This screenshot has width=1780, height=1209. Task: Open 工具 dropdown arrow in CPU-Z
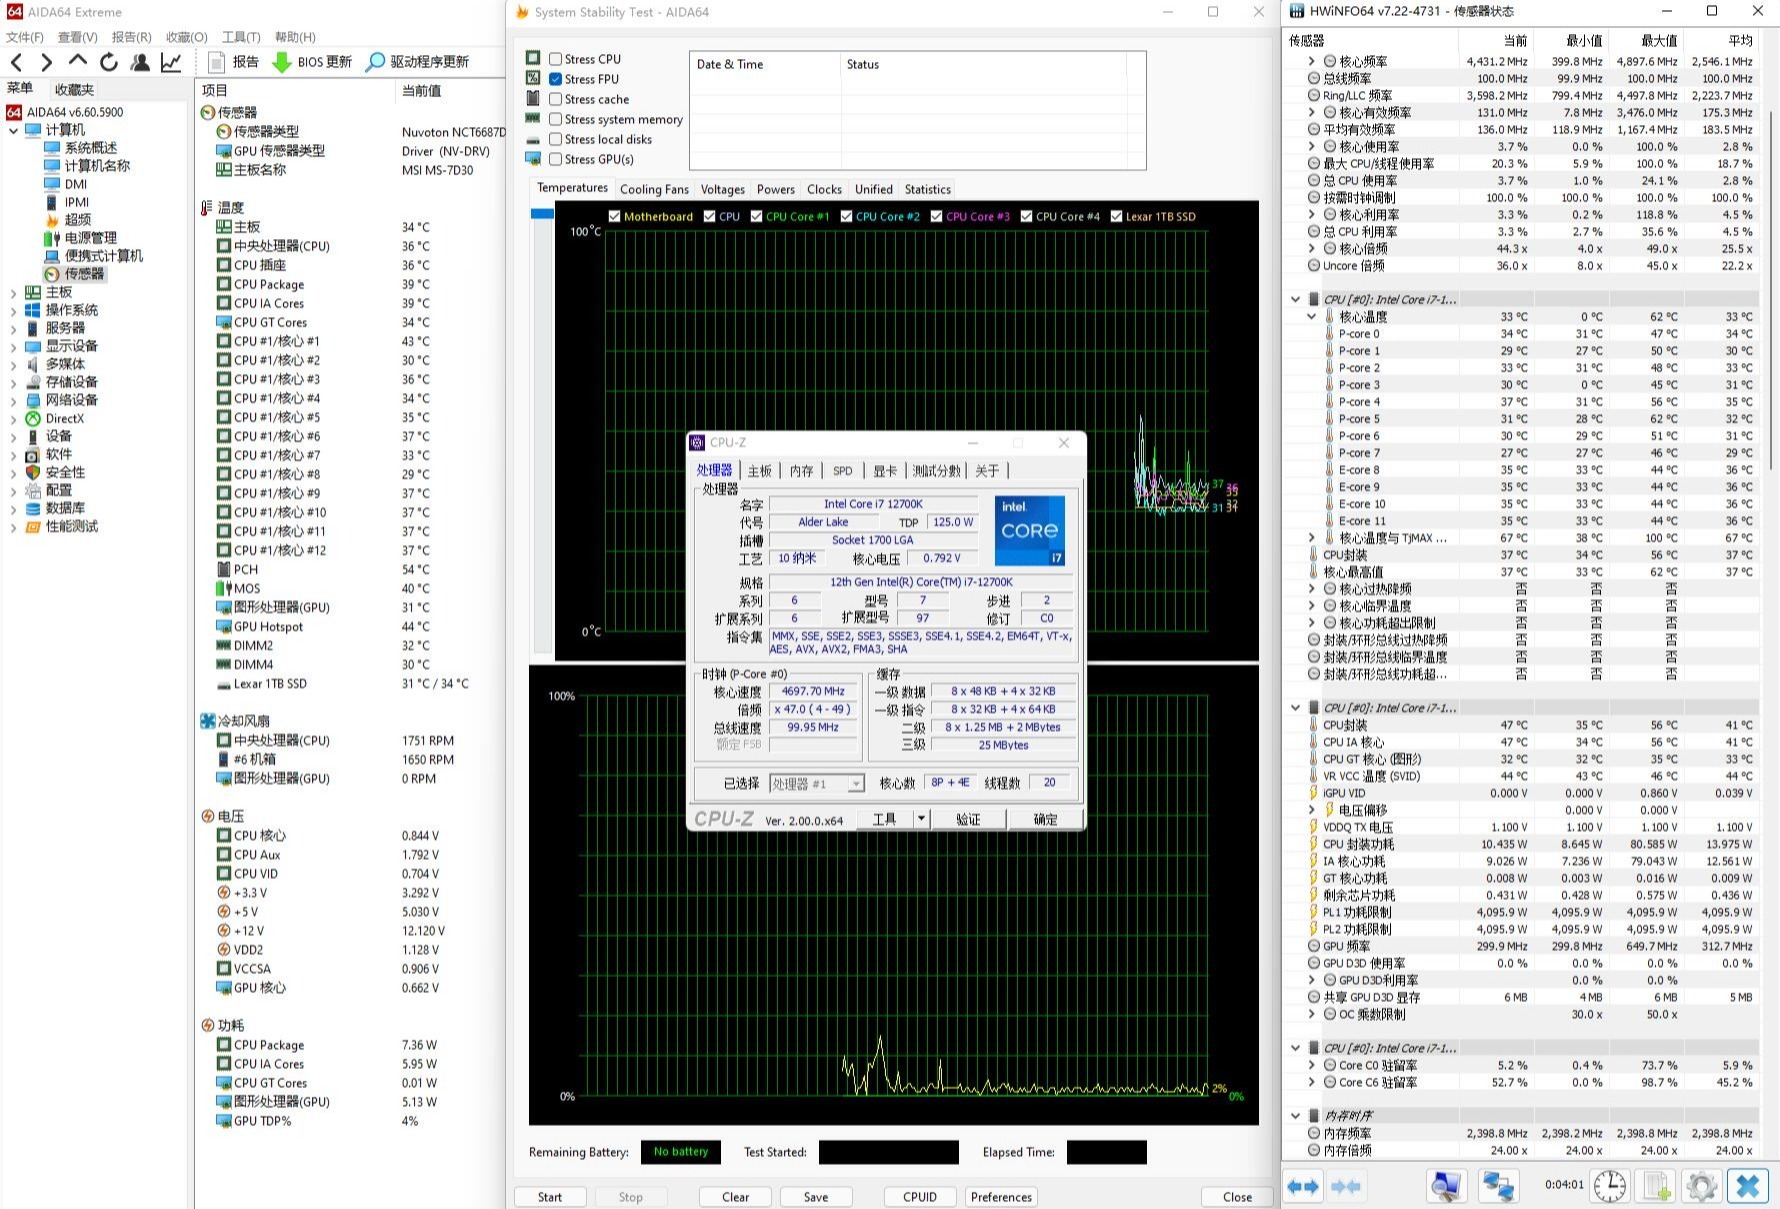pyautogui.click(x=921, y=819)
